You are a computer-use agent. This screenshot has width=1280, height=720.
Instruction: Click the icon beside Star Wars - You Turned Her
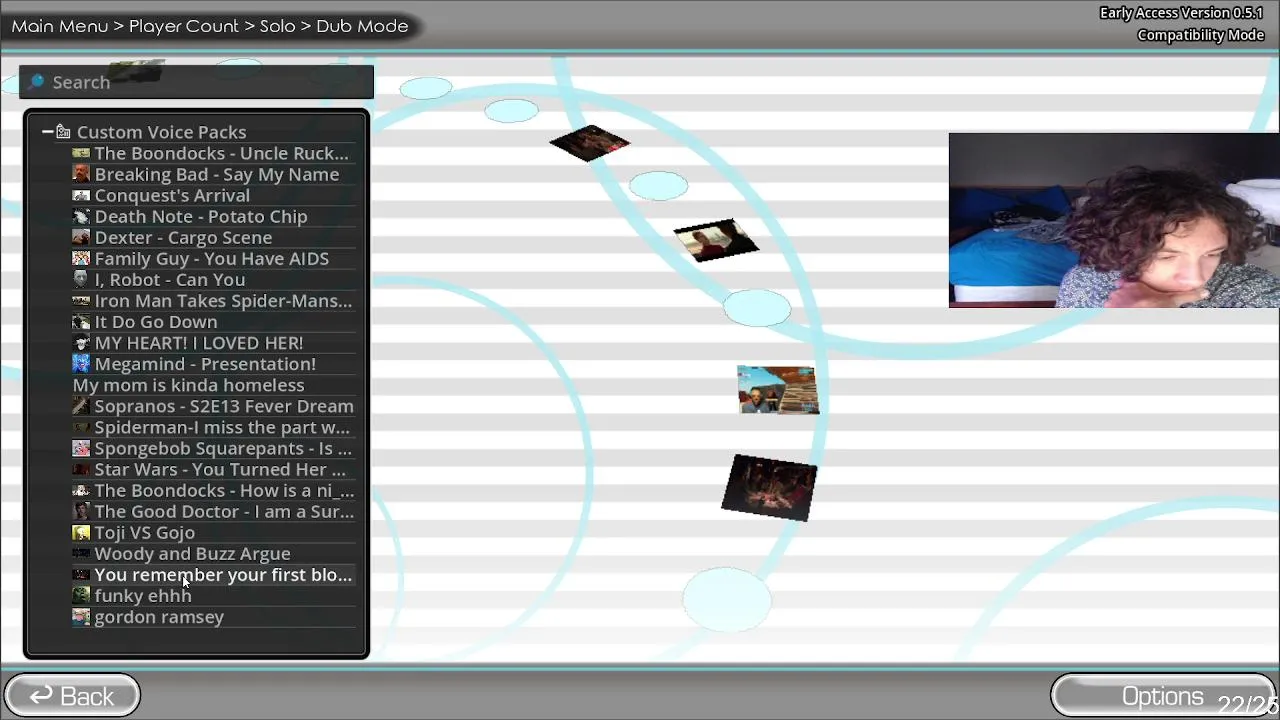click(81, 469)
